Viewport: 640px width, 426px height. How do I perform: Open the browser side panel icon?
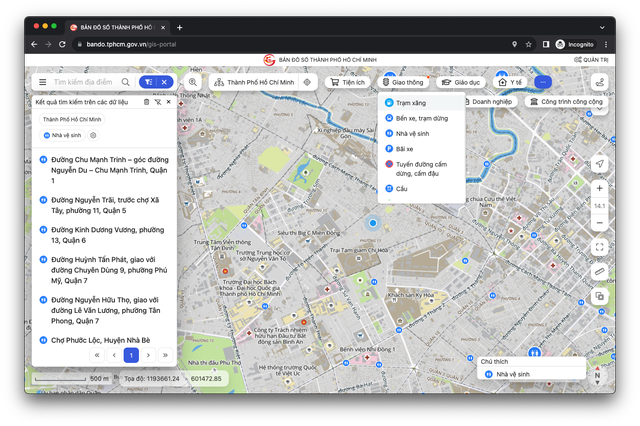pos(546,44)
